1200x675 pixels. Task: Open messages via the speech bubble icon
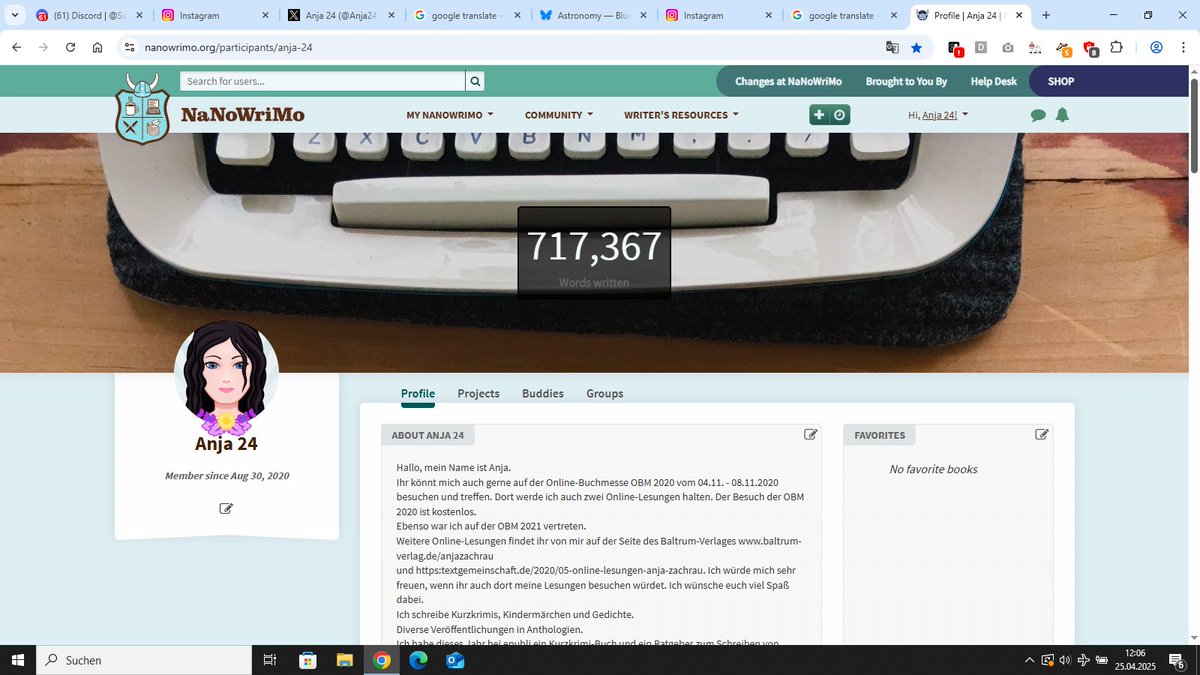click(x=1038, y=114)
